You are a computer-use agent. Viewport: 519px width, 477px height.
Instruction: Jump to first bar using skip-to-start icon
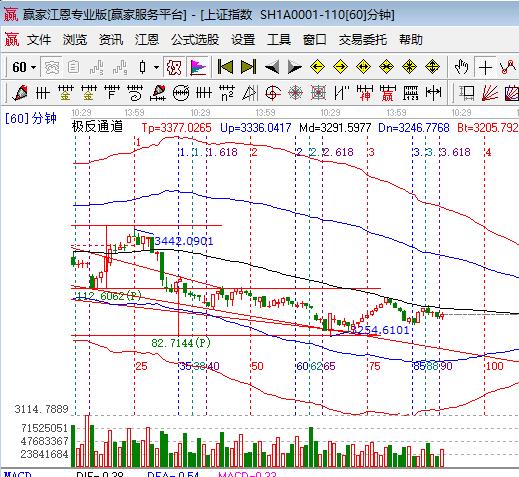(225, 67)
